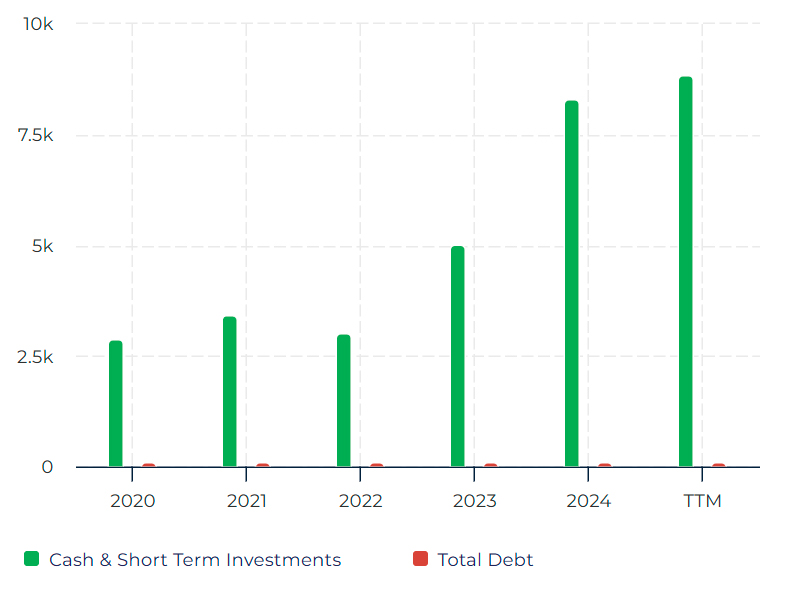Click the 10k y-axis label

point(38,24)
